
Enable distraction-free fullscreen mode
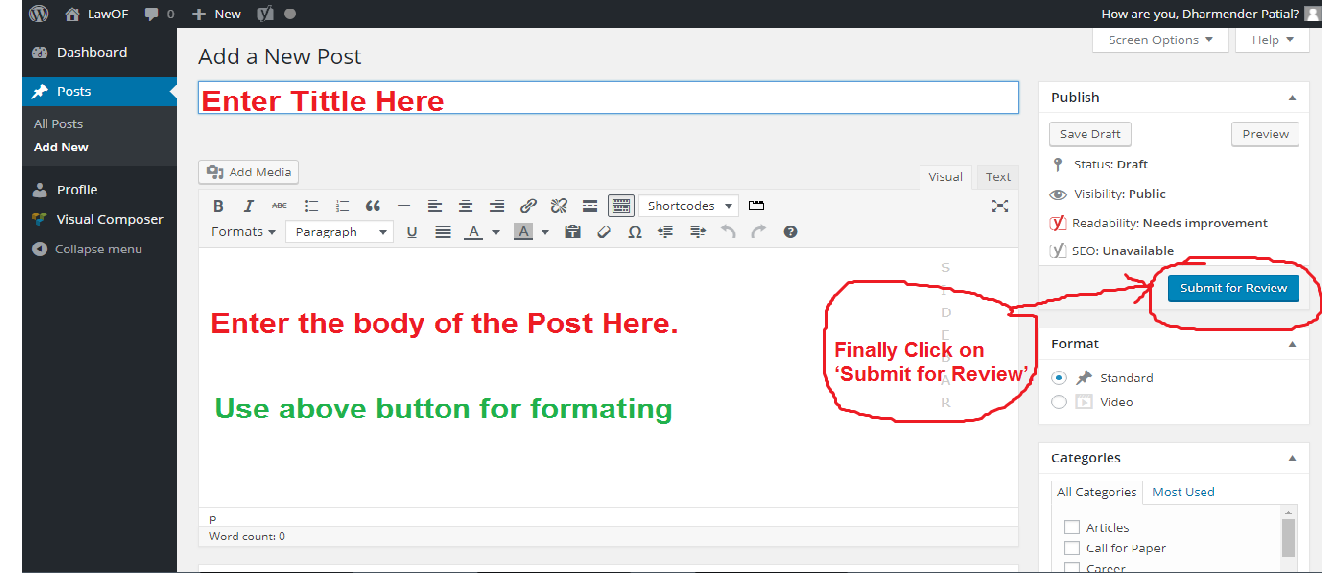(999, 206)
